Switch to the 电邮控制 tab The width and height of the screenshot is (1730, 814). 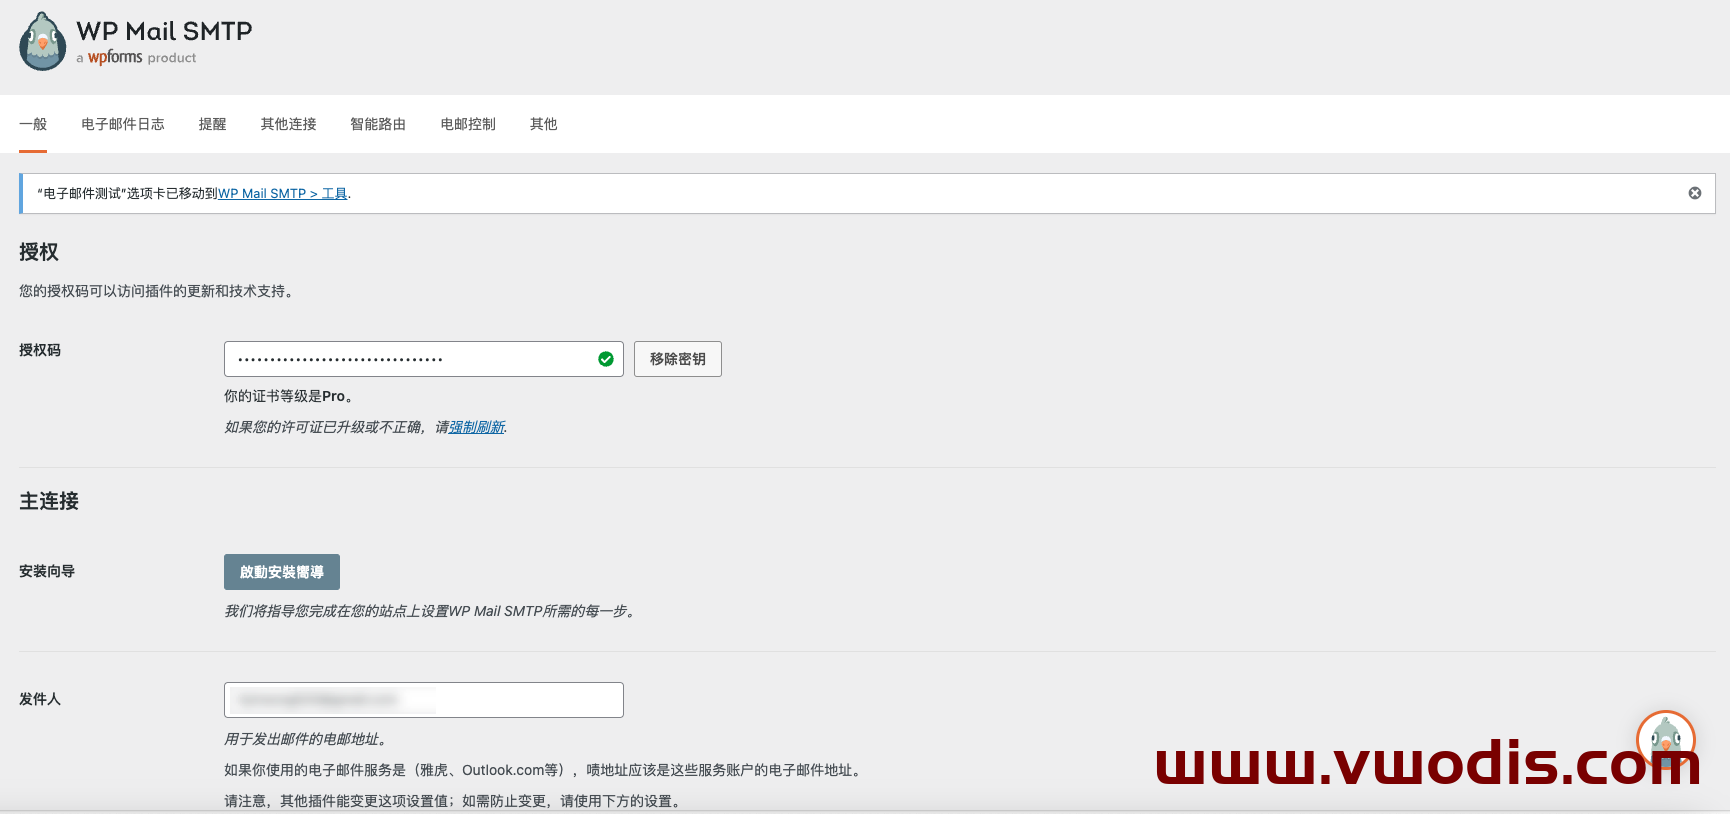pyautogui.click(x=468, y=124)
